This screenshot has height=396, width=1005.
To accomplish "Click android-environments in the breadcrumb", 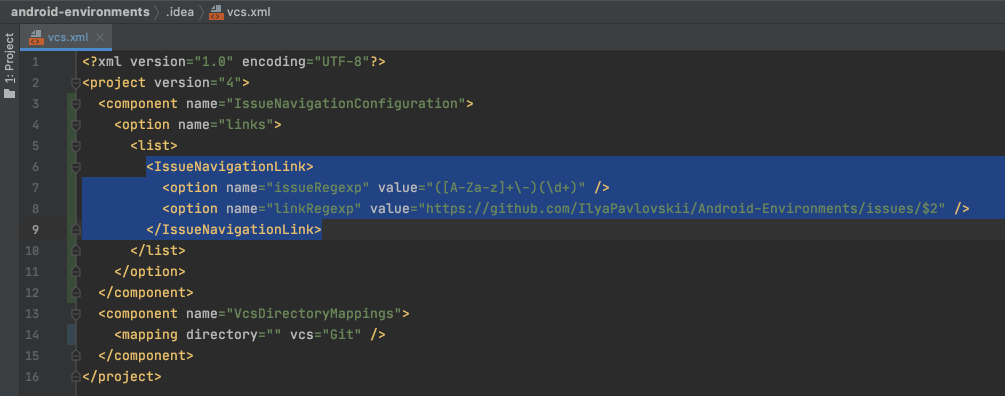I will click(x=80, y=12).
